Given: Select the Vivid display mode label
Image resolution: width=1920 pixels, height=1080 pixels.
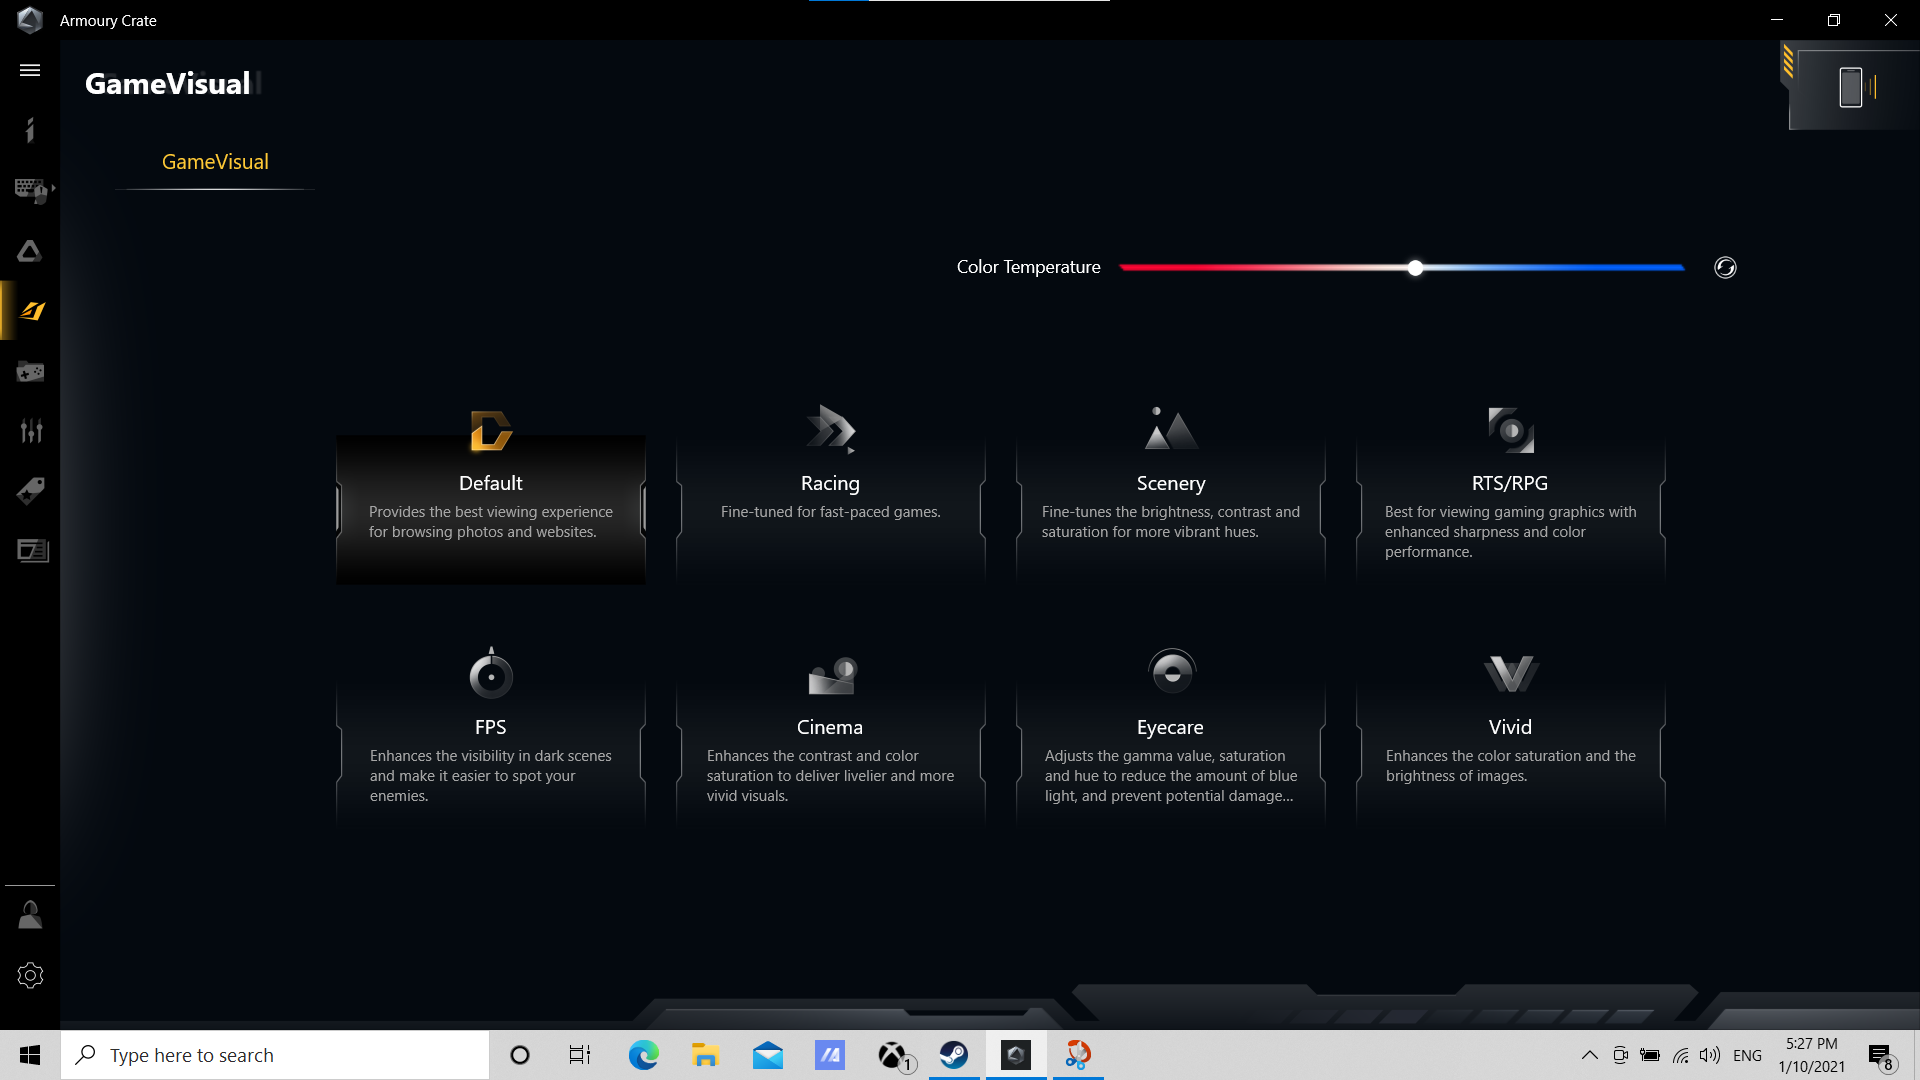Looking at the screenshot, I should pyautogui.click(x=1510, y=727).
